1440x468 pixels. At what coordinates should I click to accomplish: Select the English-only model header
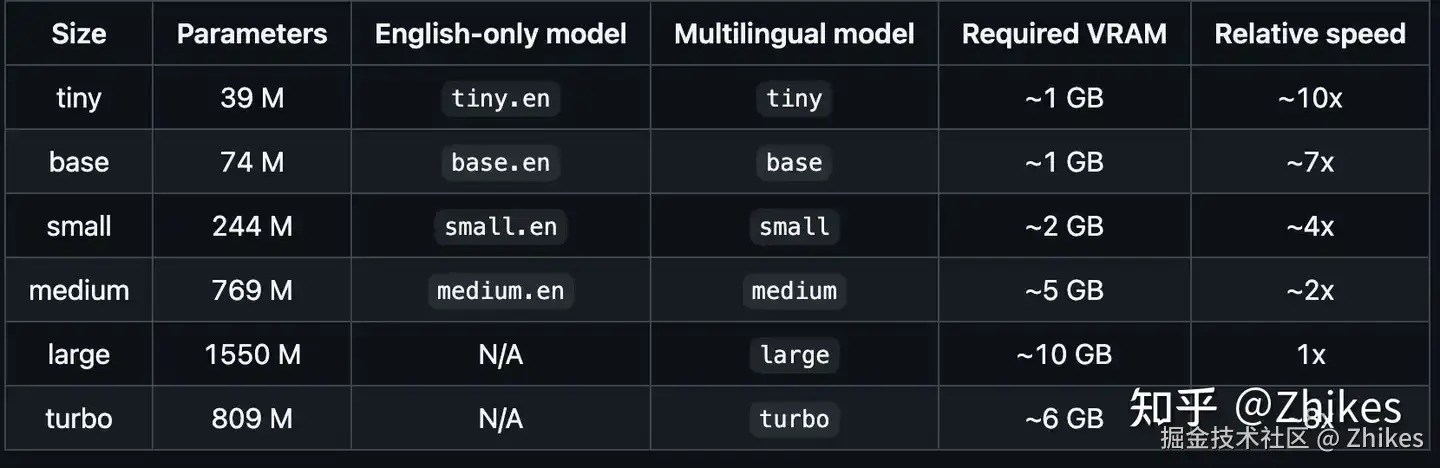500,34
